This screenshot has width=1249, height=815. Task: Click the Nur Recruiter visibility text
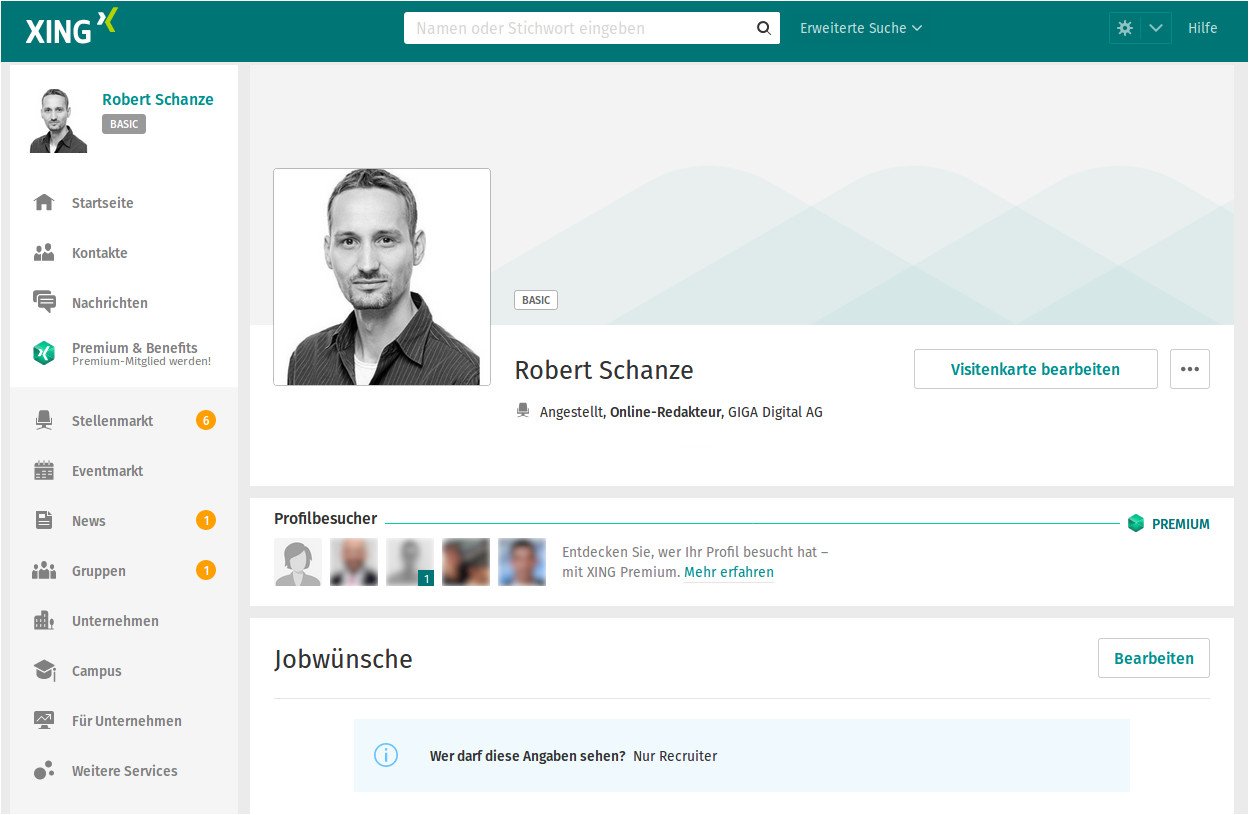click(x=675, y=756)
